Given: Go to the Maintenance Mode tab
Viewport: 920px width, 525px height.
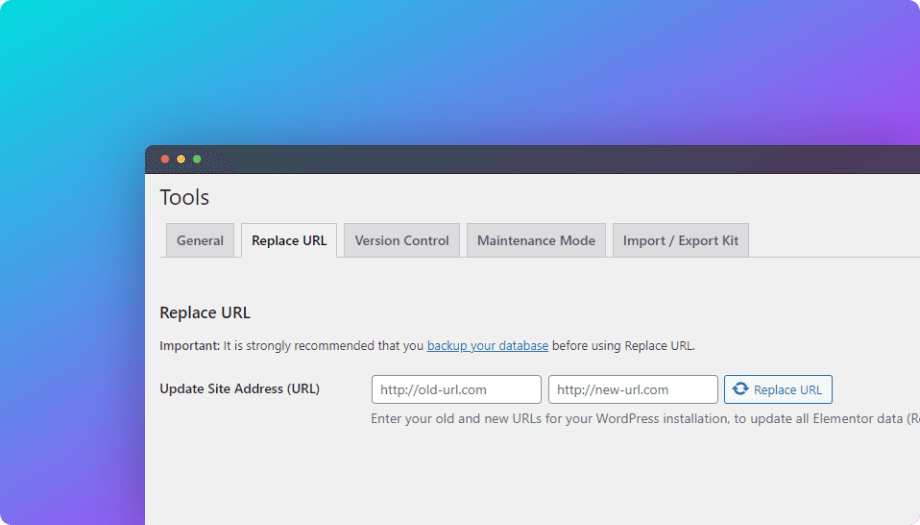Looking at the screenshot, I should 536,241.
